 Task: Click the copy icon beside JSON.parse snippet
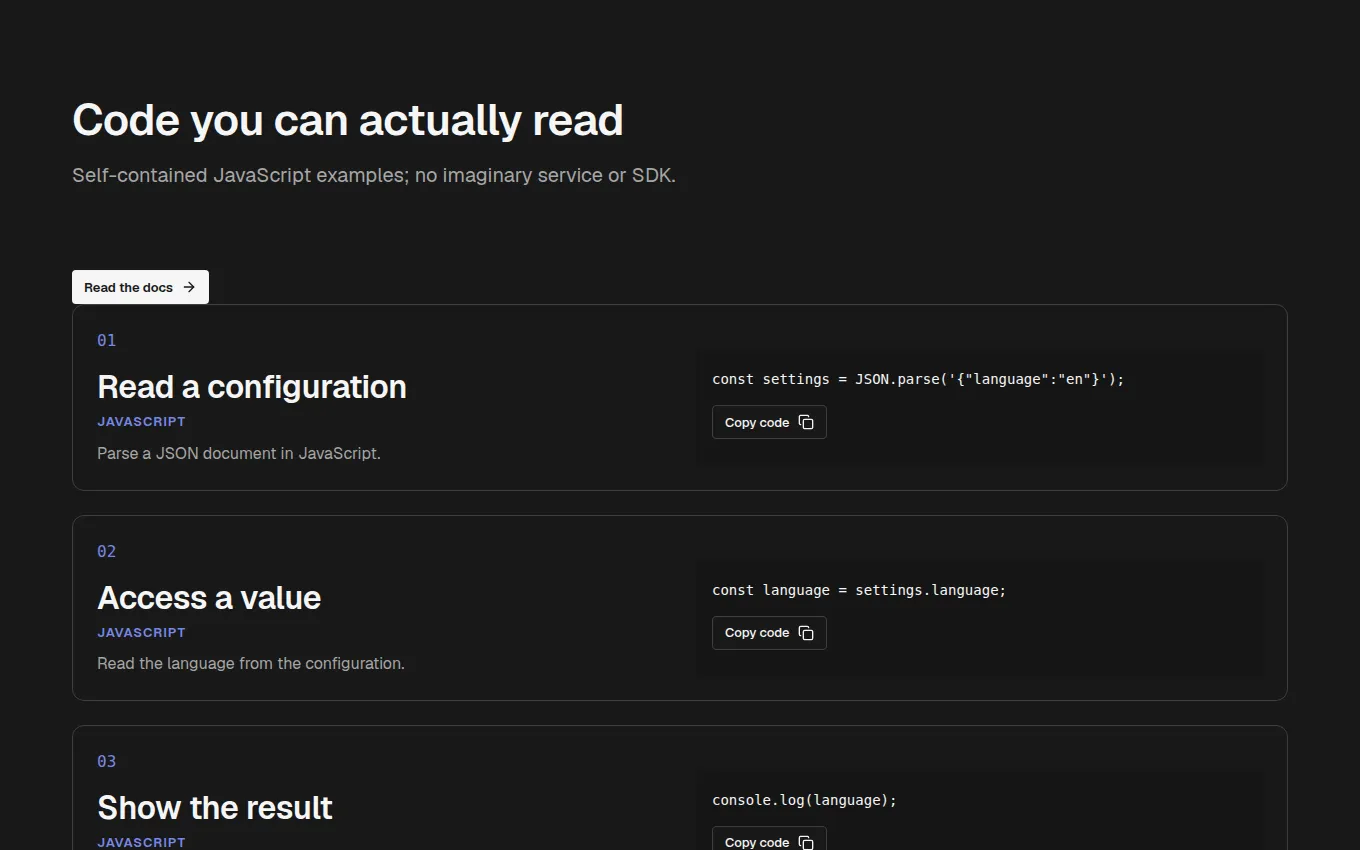(806, 422)
